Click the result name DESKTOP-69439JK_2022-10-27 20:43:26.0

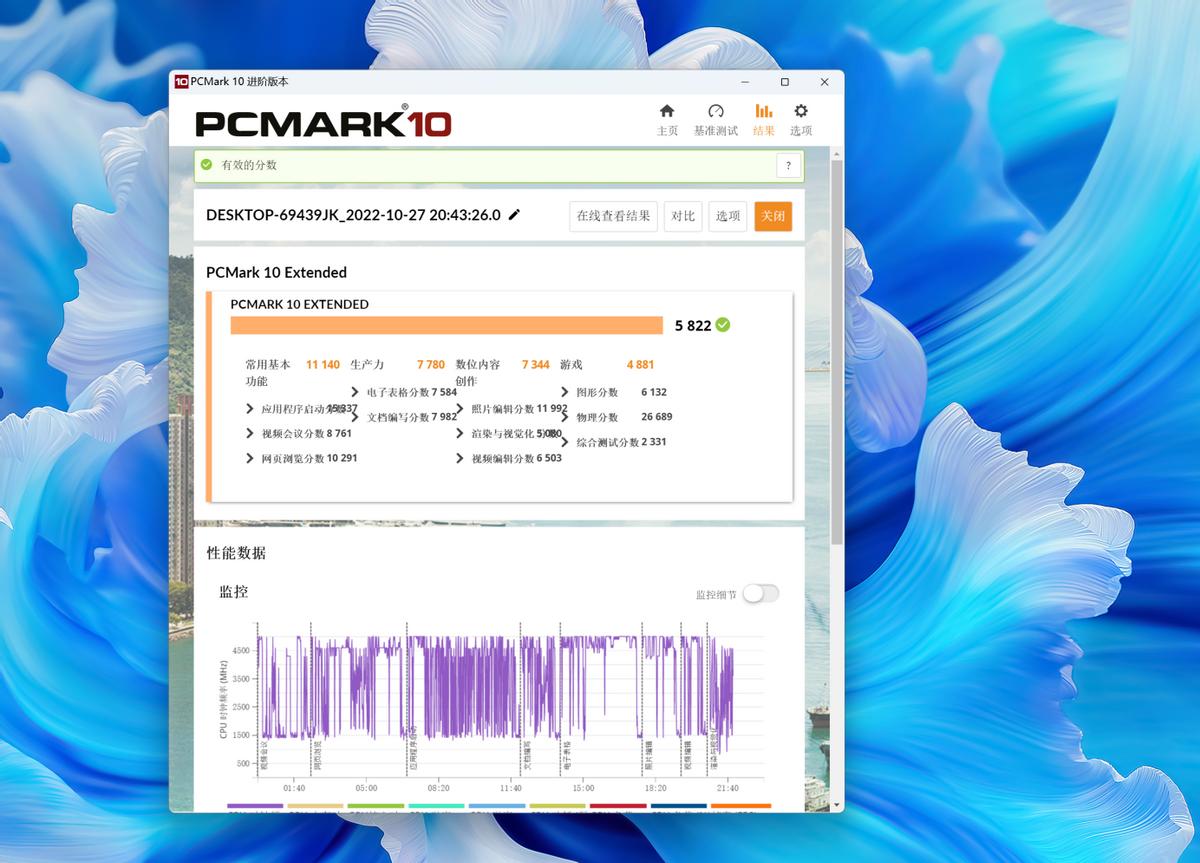[x=353, y=215]
